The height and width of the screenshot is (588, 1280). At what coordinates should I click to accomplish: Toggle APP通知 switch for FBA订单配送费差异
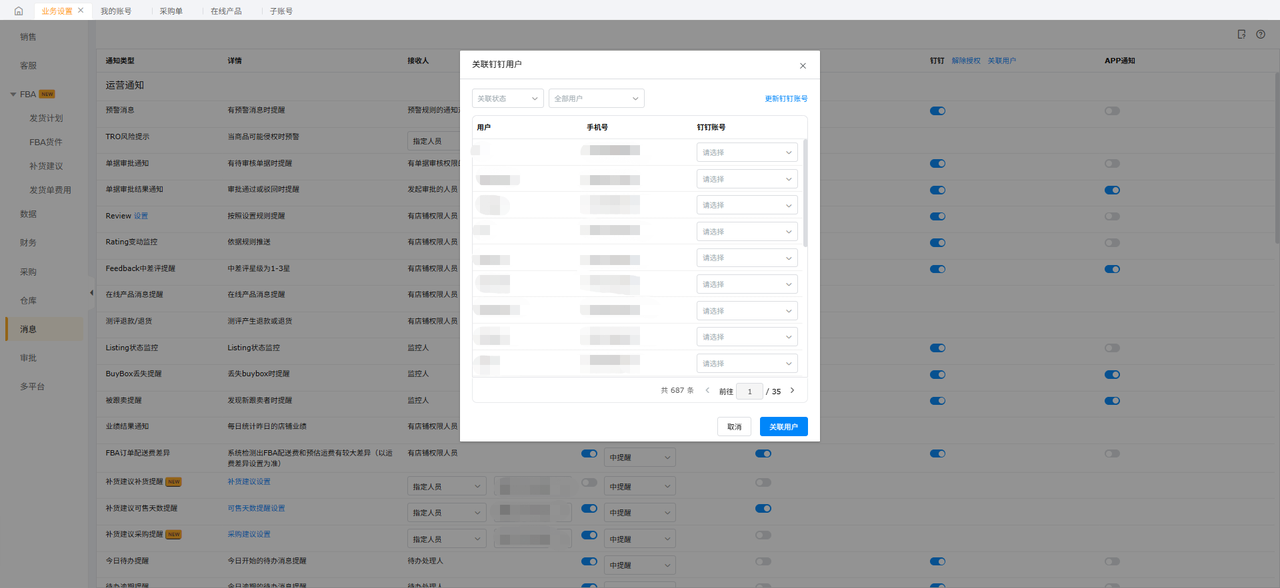pos(1112,453)
